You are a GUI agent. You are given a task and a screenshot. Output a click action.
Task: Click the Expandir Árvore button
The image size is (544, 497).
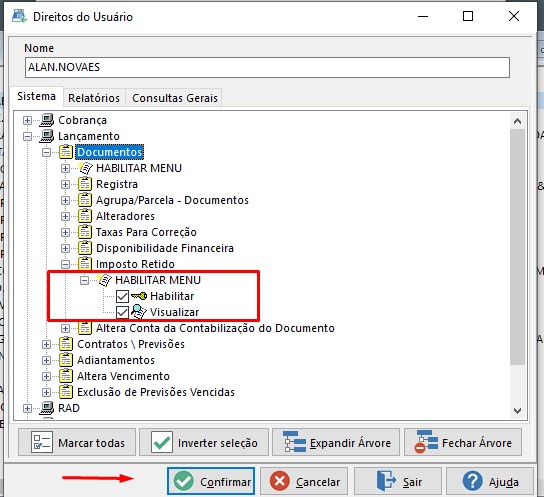(336, 442)
